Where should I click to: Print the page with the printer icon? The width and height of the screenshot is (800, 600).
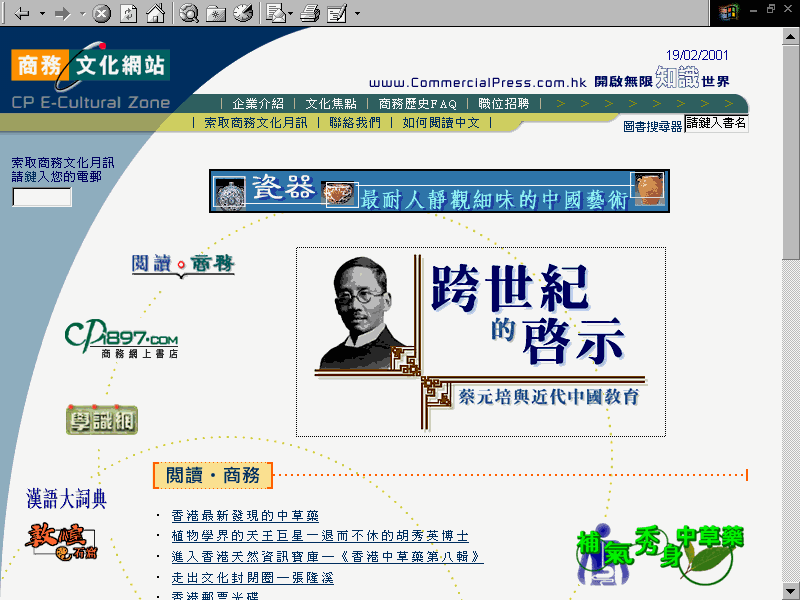pos(310,13)
